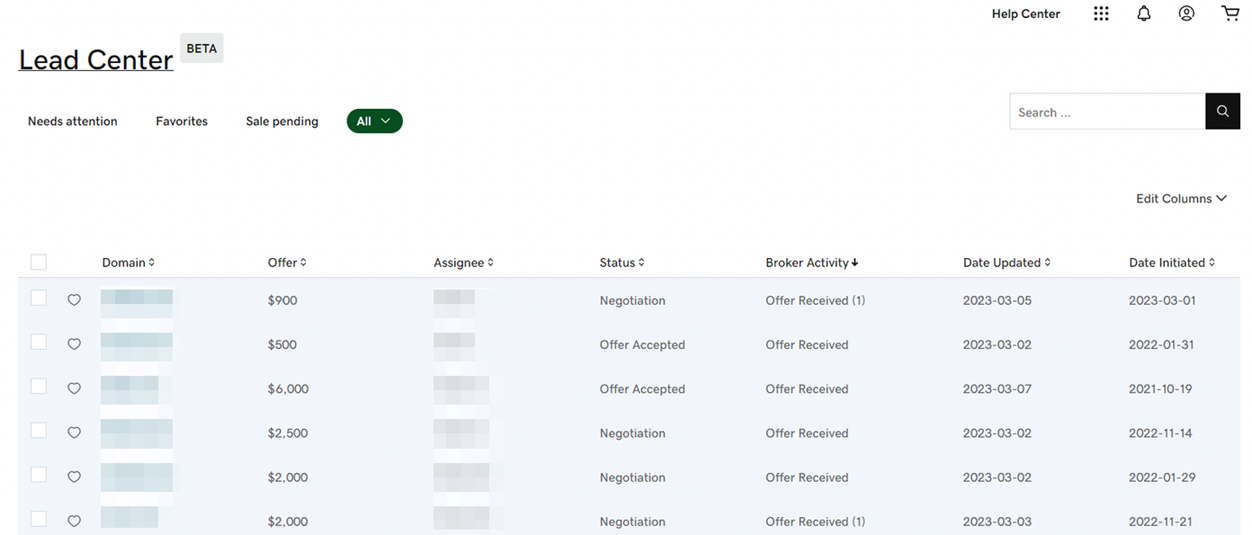Open the apps grid menu icon
The height and width of the screenshot is (535, 1252).
[x=1101, y=14]
